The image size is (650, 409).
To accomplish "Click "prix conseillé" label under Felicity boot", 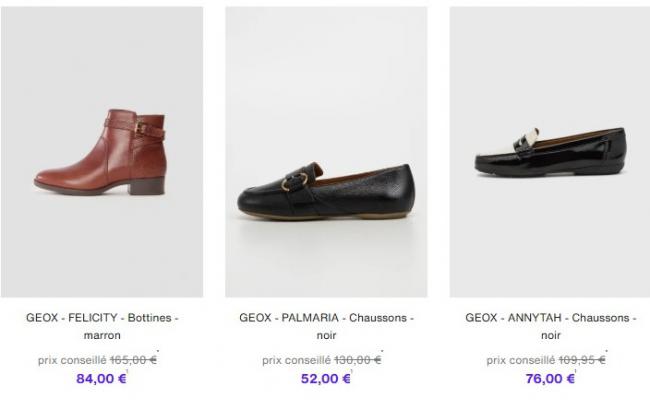I will point(72,359).
